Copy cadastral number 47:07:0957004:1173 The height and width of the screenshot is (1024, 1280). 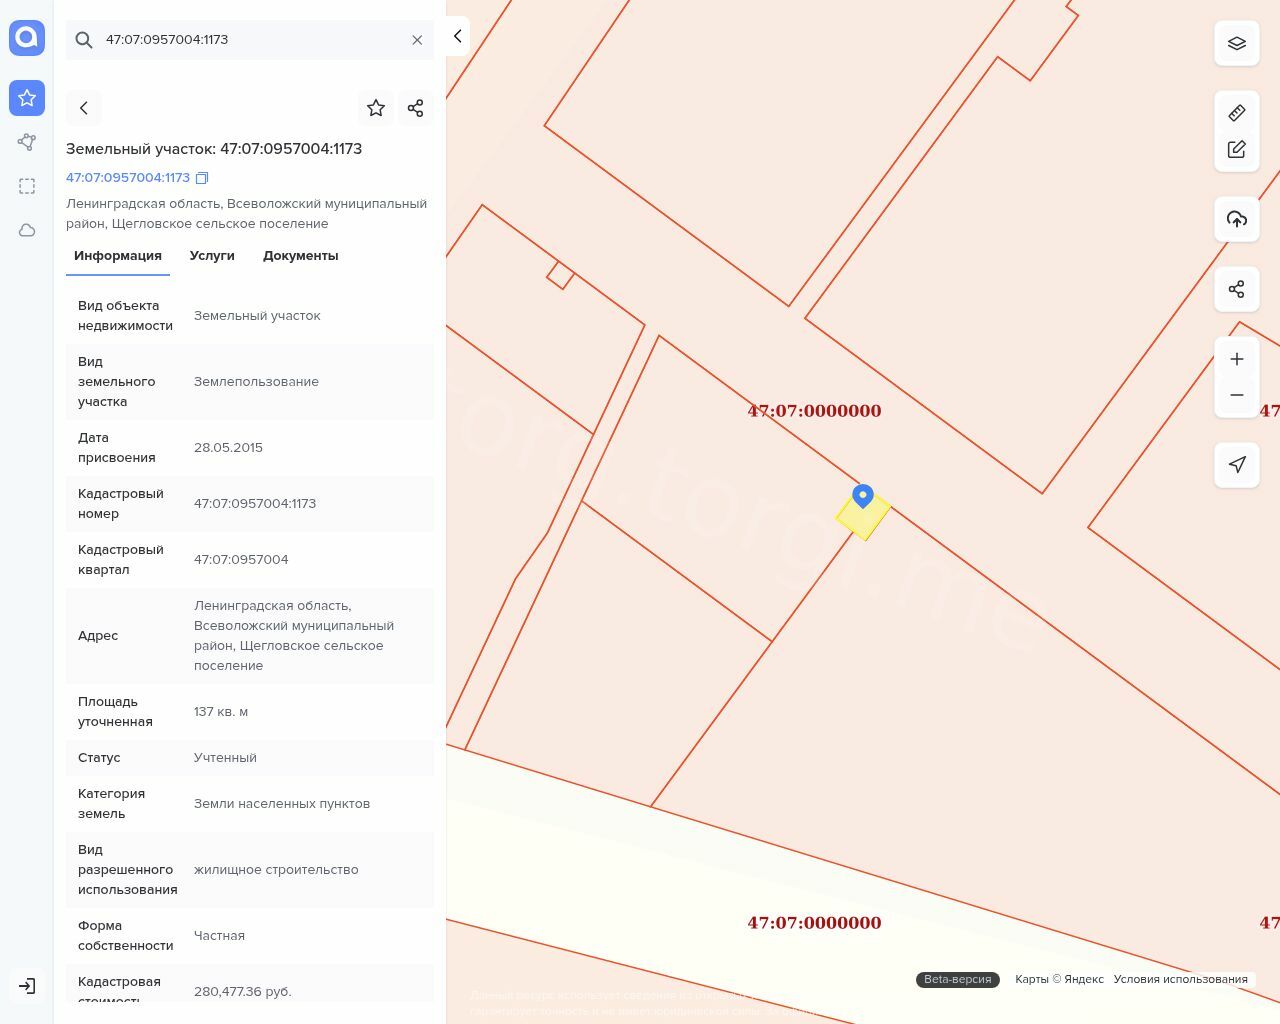pos(202,178)
